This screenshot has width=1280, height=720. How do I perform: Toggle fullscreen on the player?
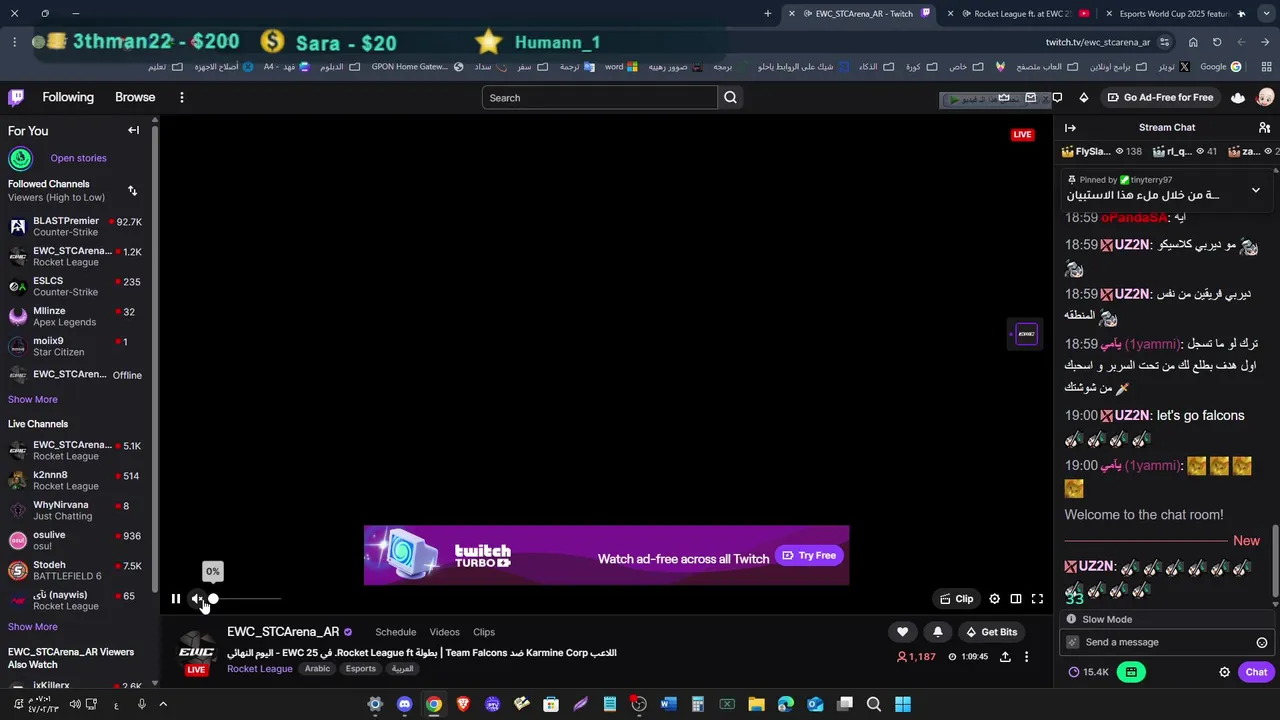pos(1037,599)
